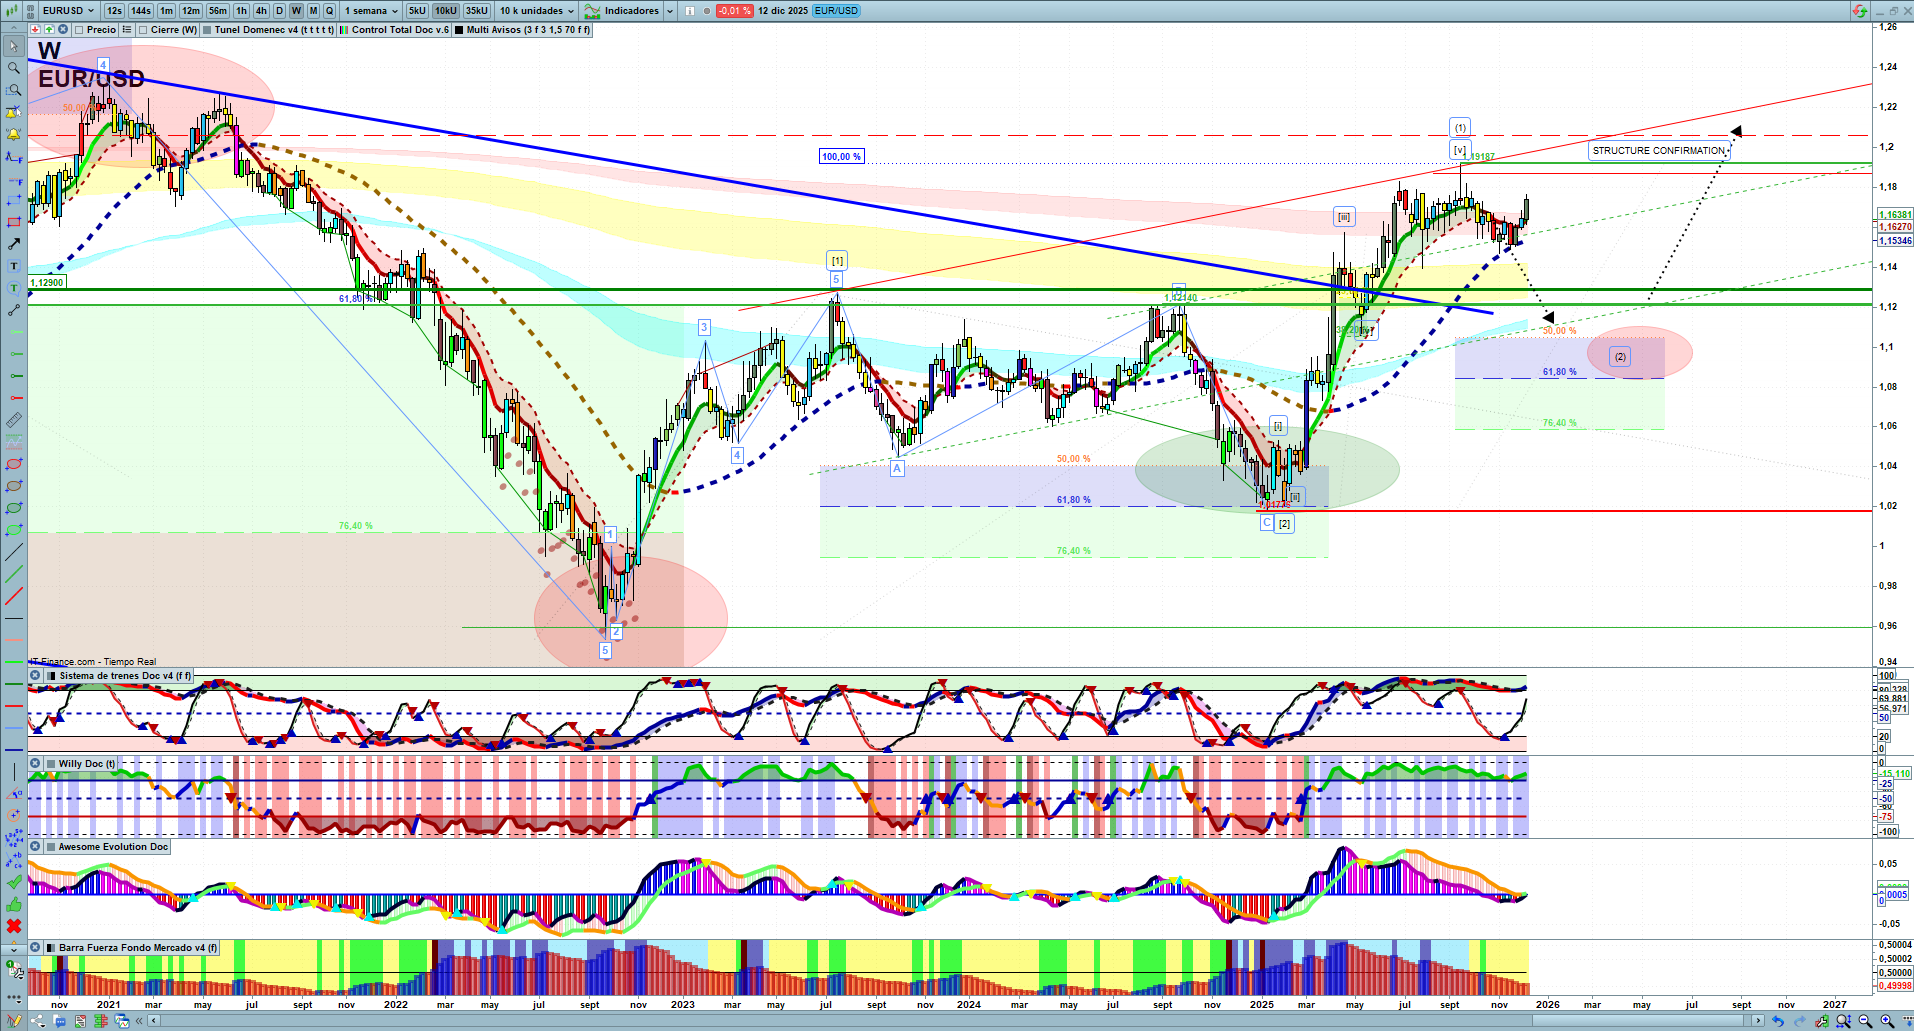Click the pencil drawing icon at bottom left
The height and width of the screenshot is (1031, 1914).
coord(14,1021)
